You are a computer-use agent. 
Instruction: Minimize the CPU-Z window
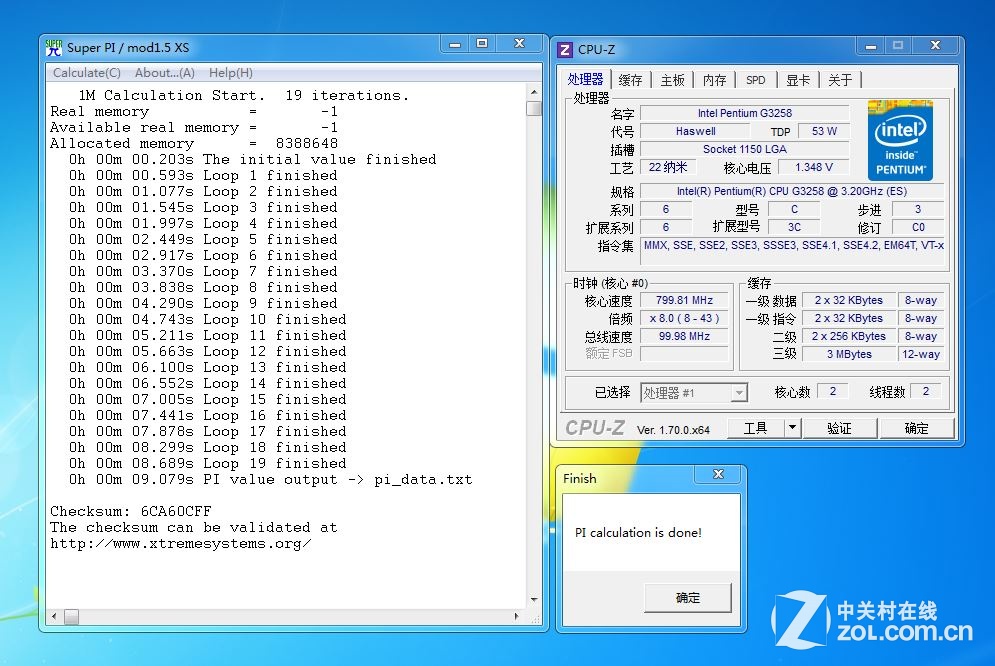[871, 46]
